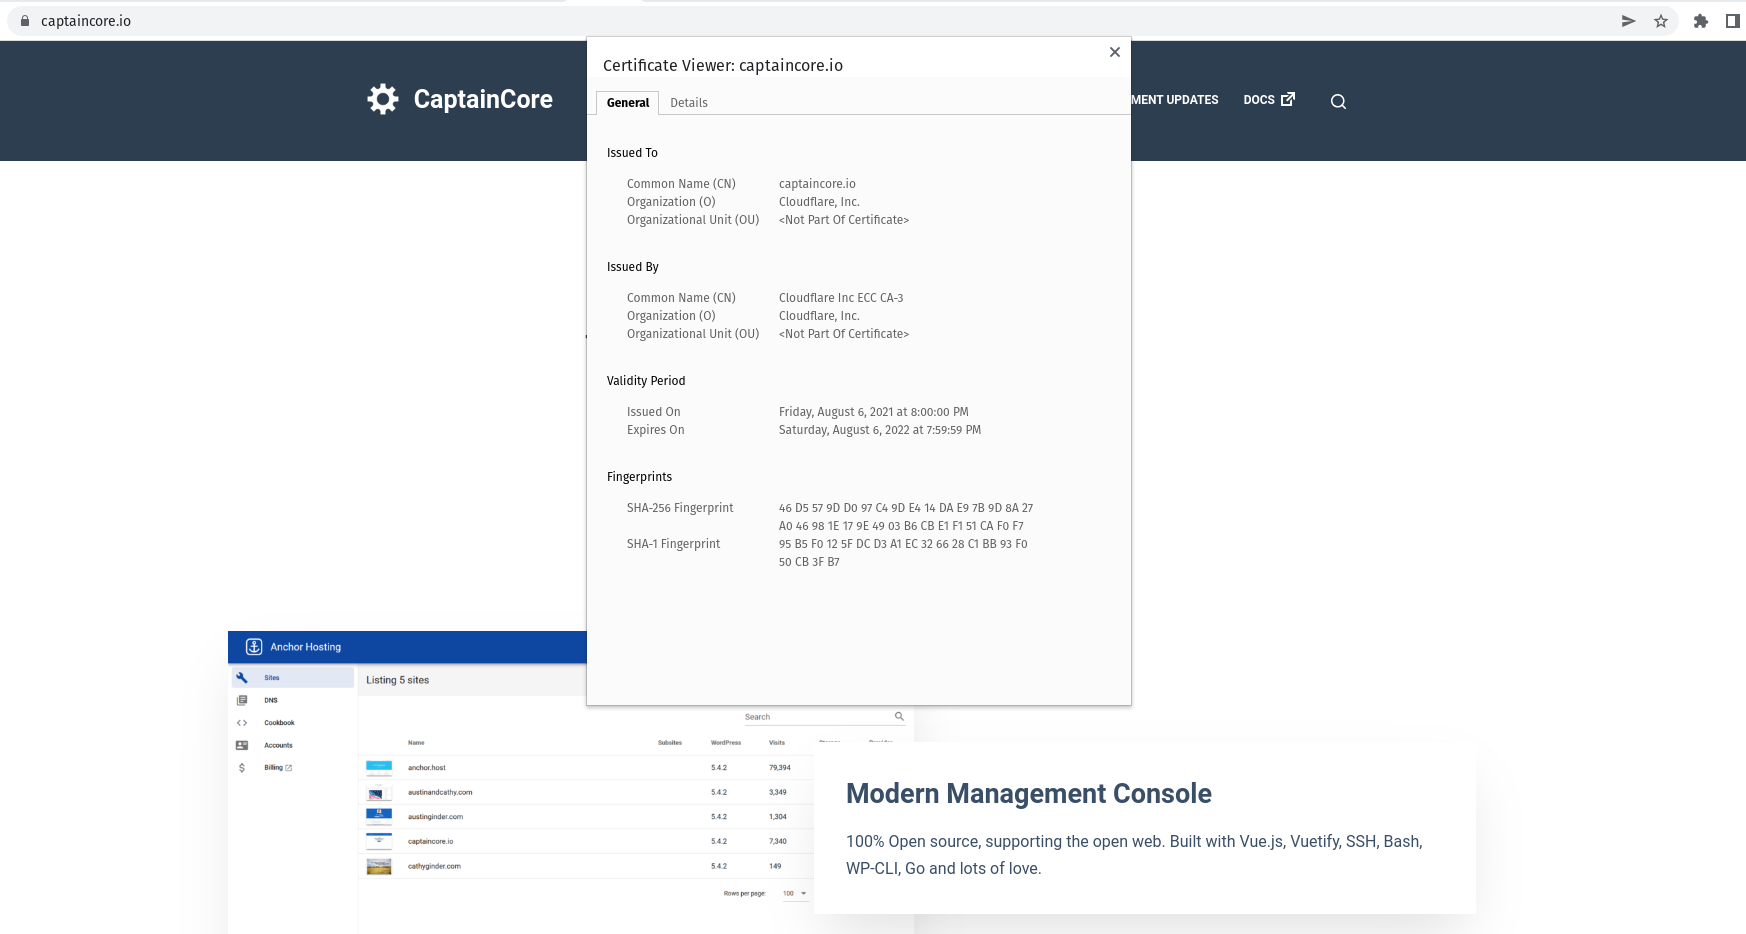Click the cathyginder.com site thumbnail
The height and width of the screenshot is (934, 1746).
379,867
